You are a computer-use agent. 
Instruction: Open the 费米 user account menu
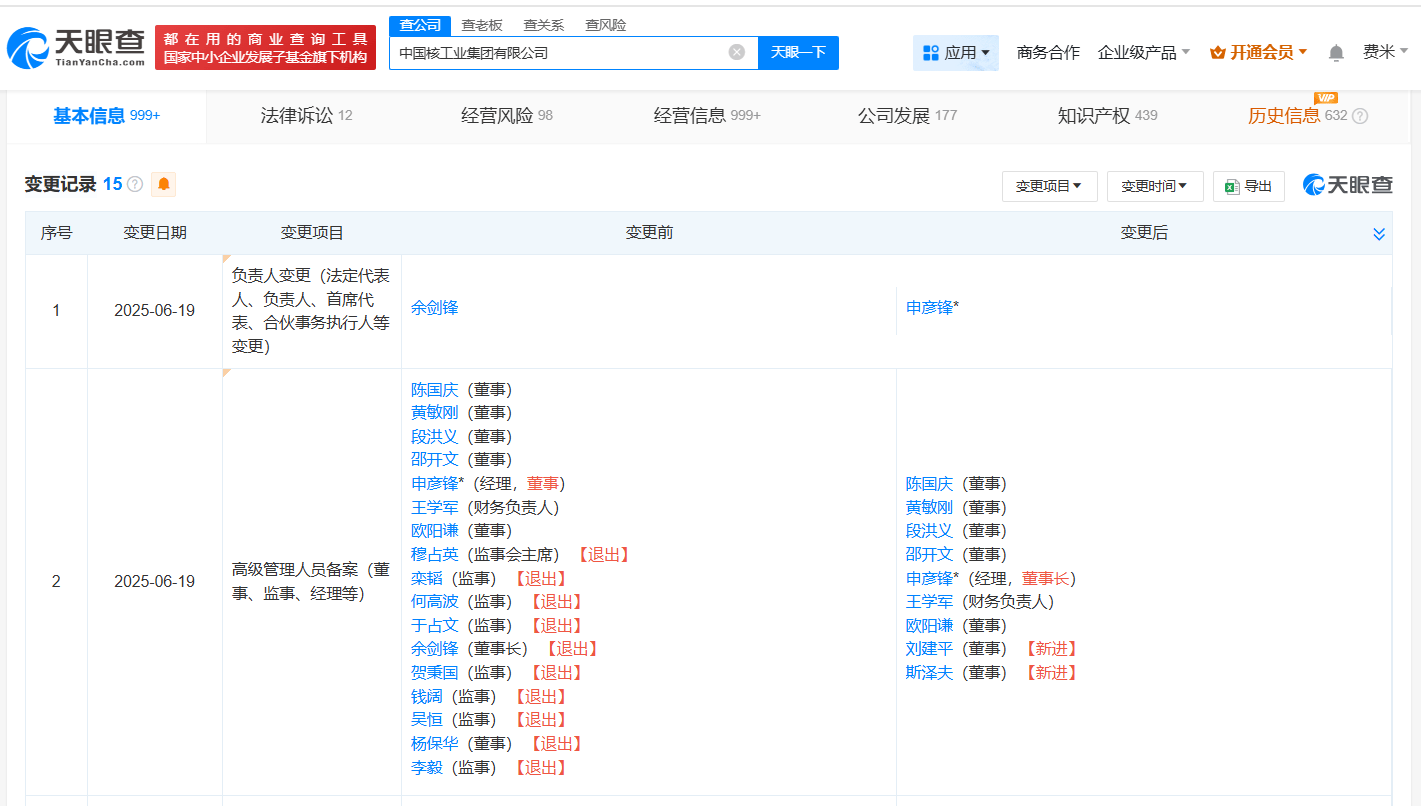1385,52
